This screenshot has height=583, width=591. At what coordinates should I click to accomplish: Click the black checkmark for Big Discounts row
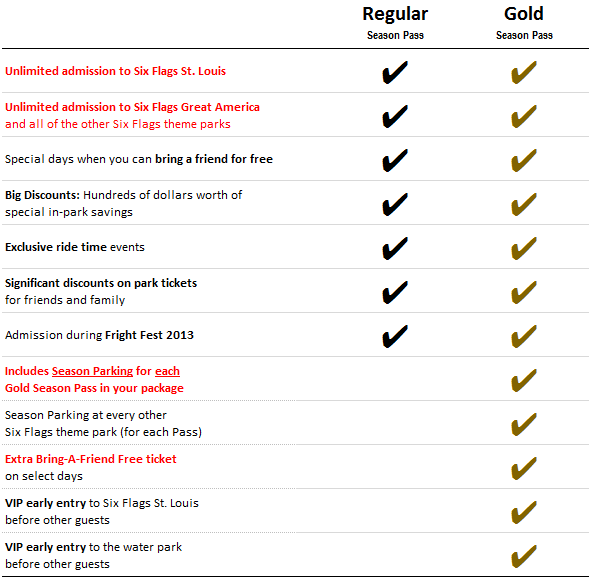pos(395,204)
